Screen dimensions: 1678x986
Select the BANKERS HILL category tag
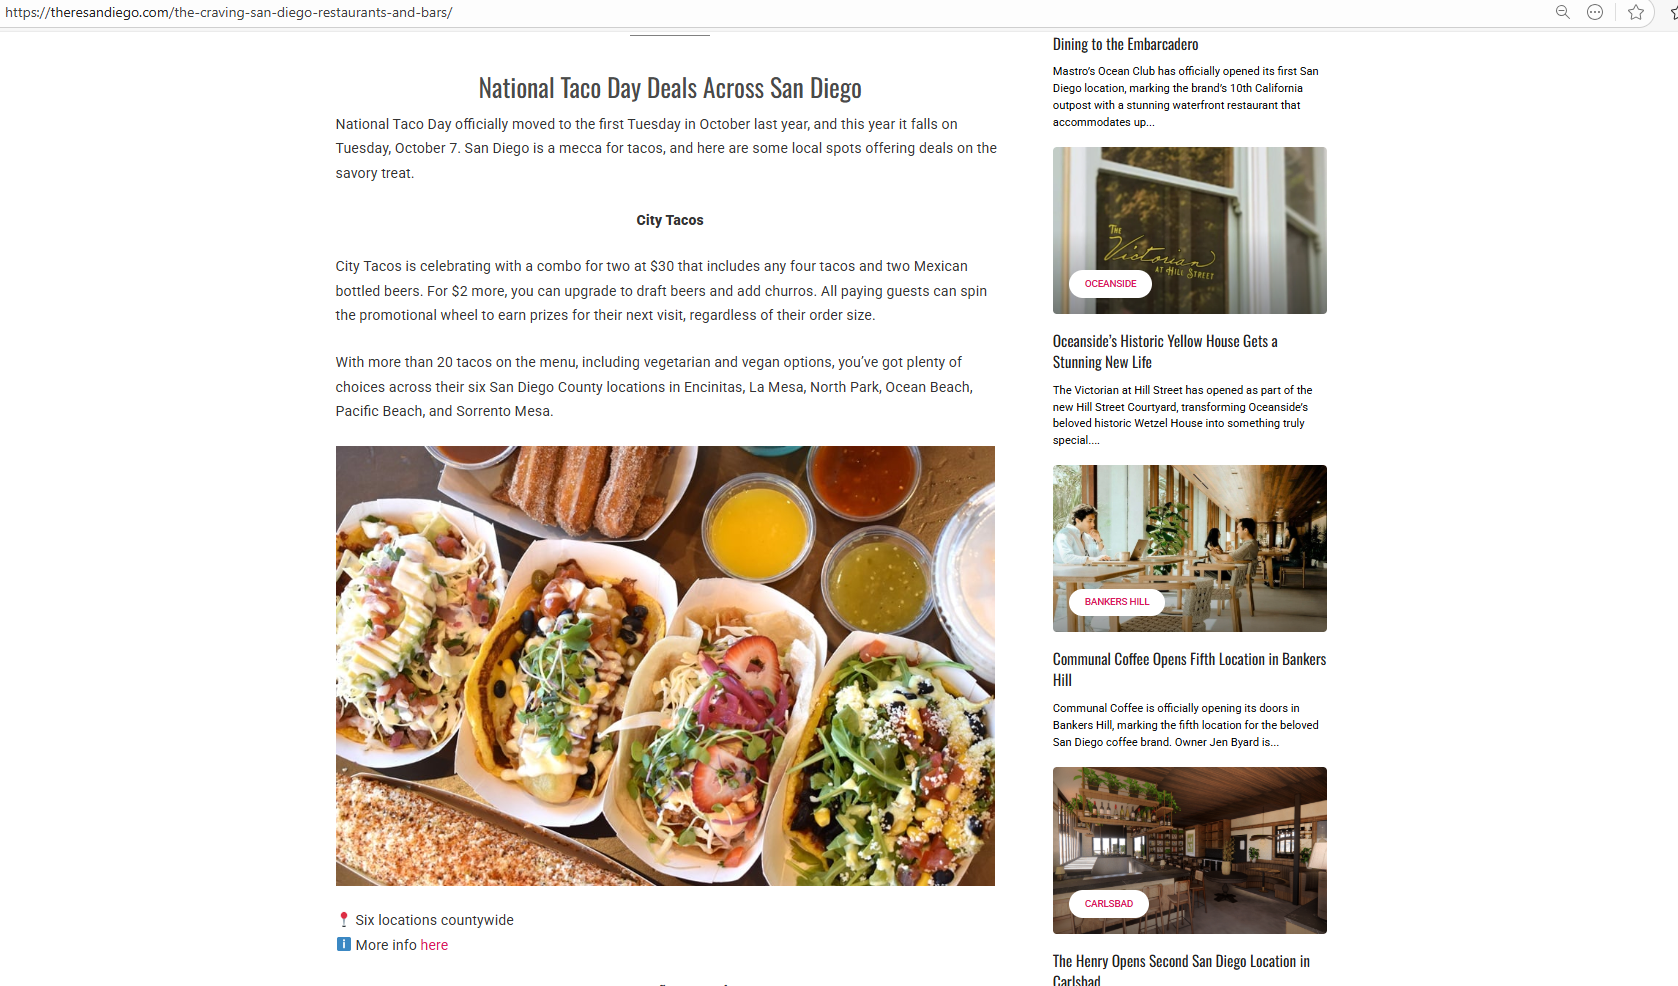pyautogui.click(x=1117, y=602)
